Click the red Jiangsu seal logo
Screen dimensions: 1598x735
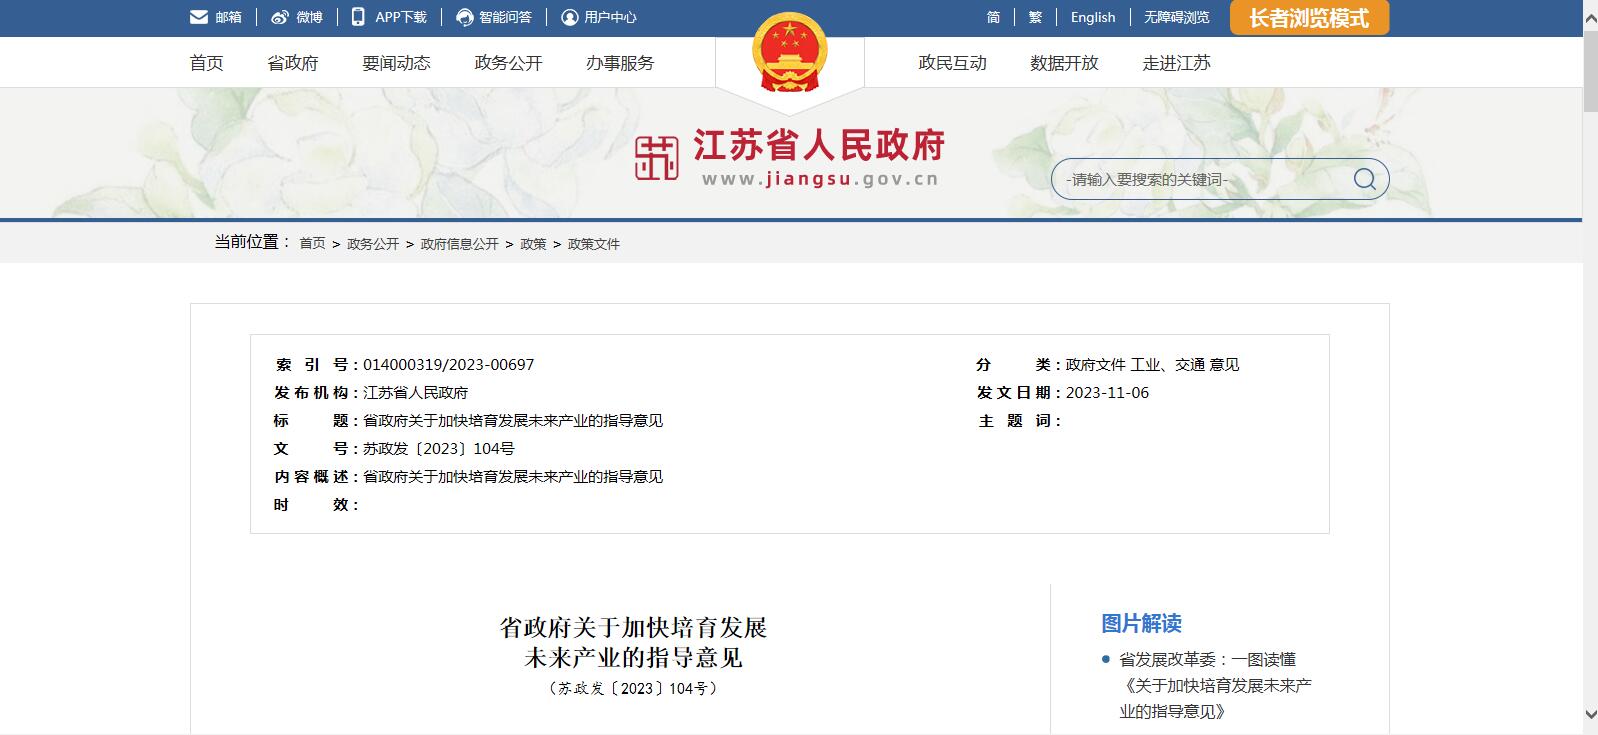(x=656, y=159)
